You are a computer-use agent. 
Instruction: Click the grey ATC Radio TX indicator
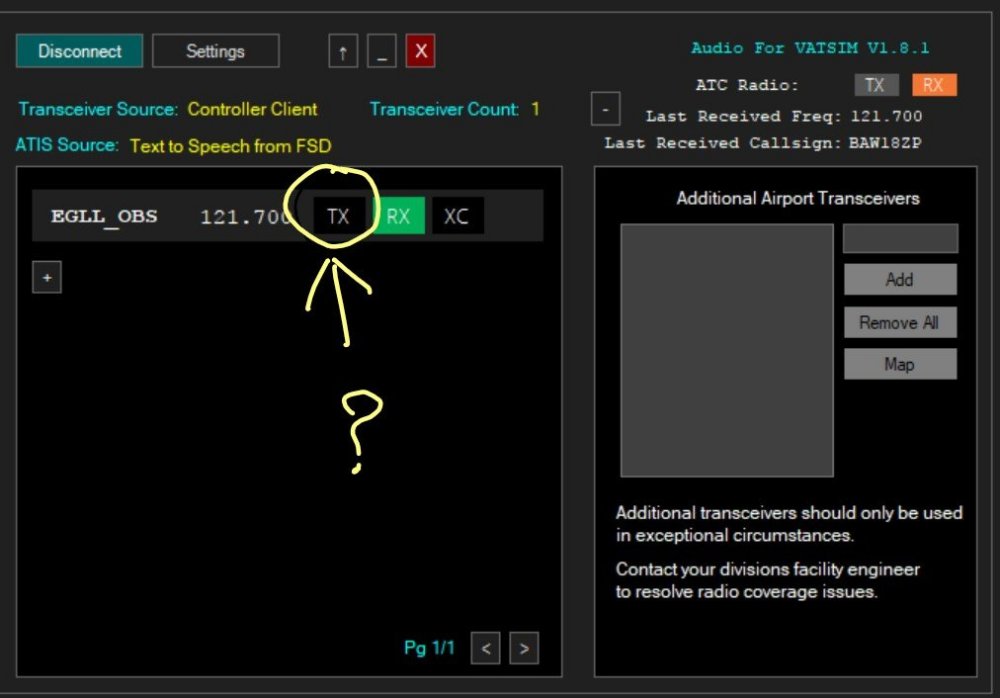(876, 85)
